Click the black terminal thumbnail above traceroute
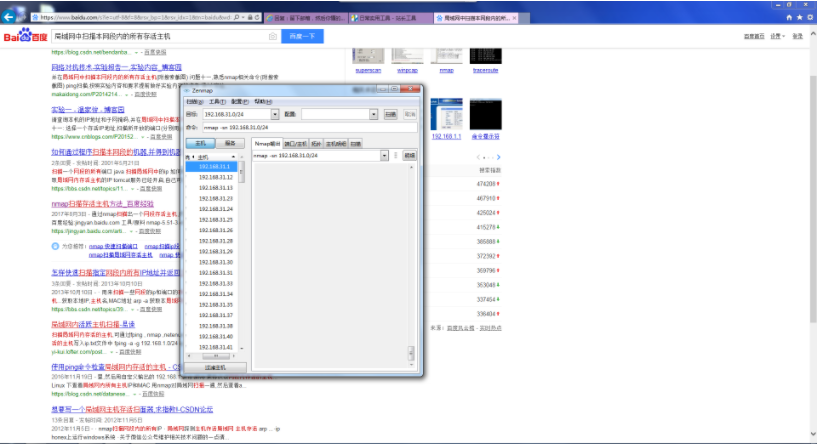The image size is (819, 444). coord(486,56)
